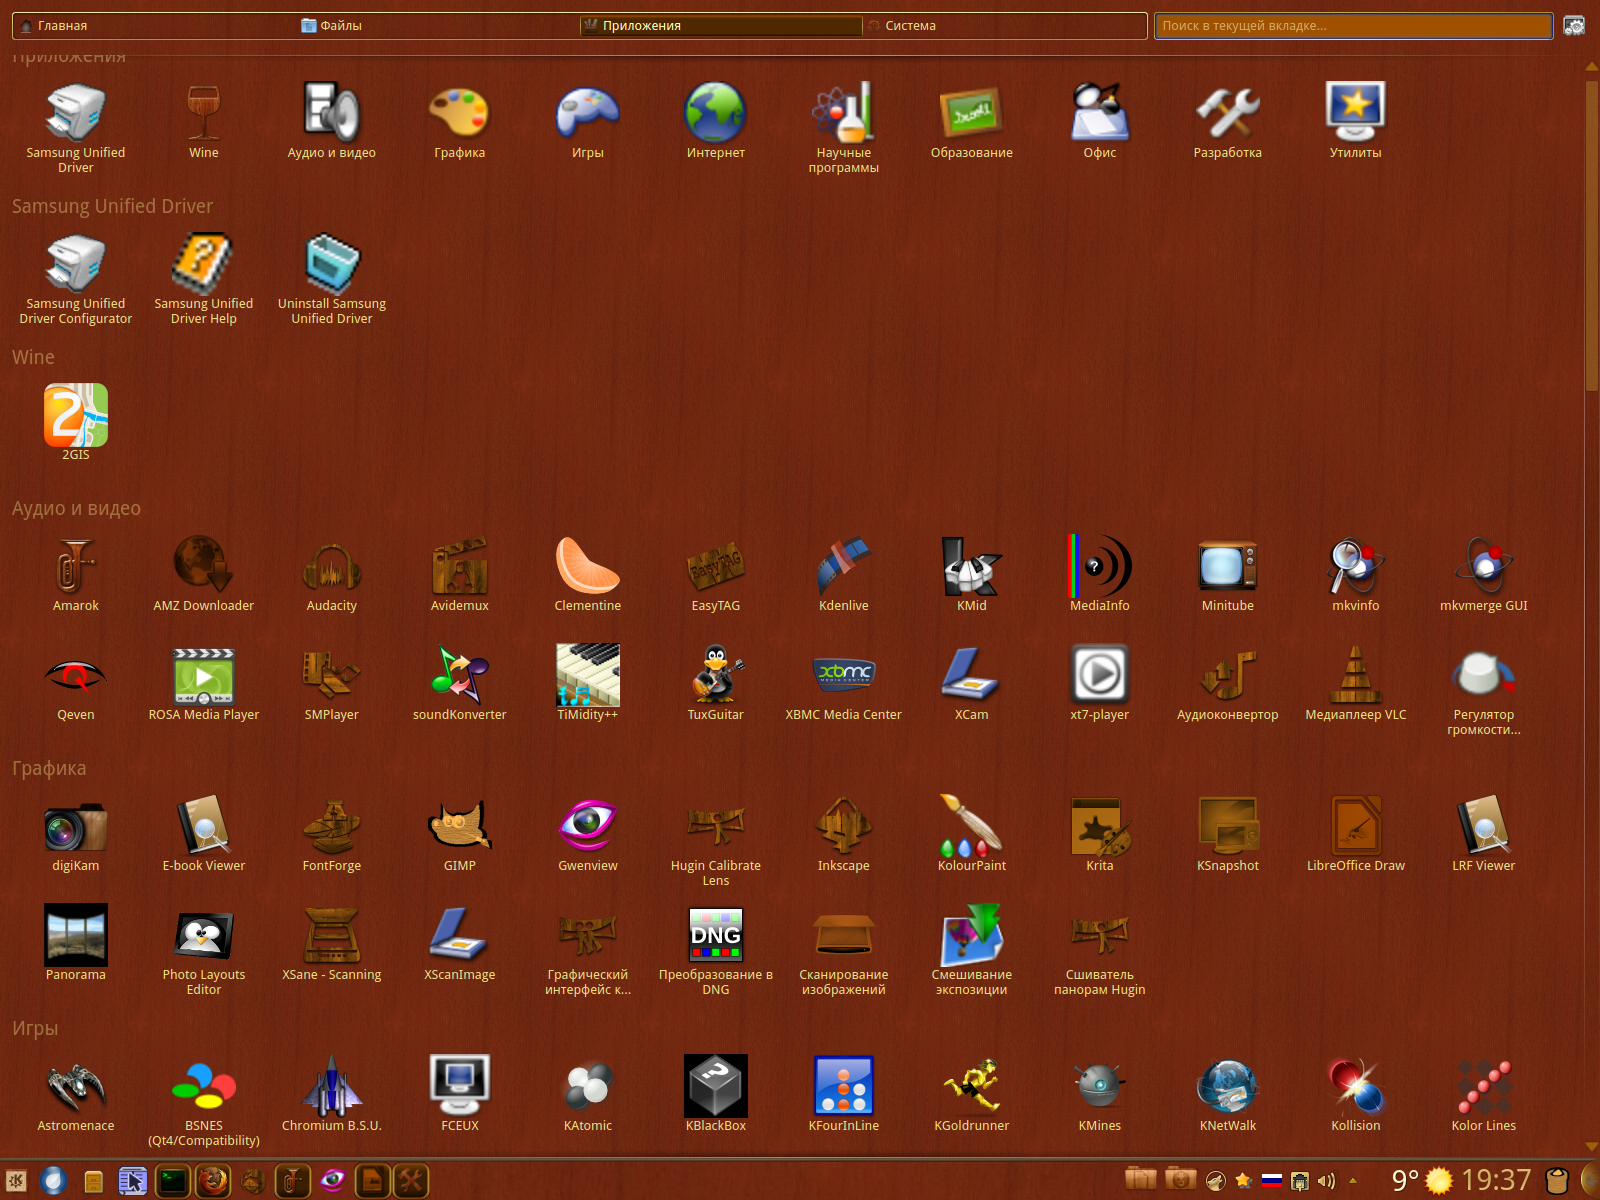Launch the Astromenace game
Screen dimensions: 1600x1200
(76, 1095)
